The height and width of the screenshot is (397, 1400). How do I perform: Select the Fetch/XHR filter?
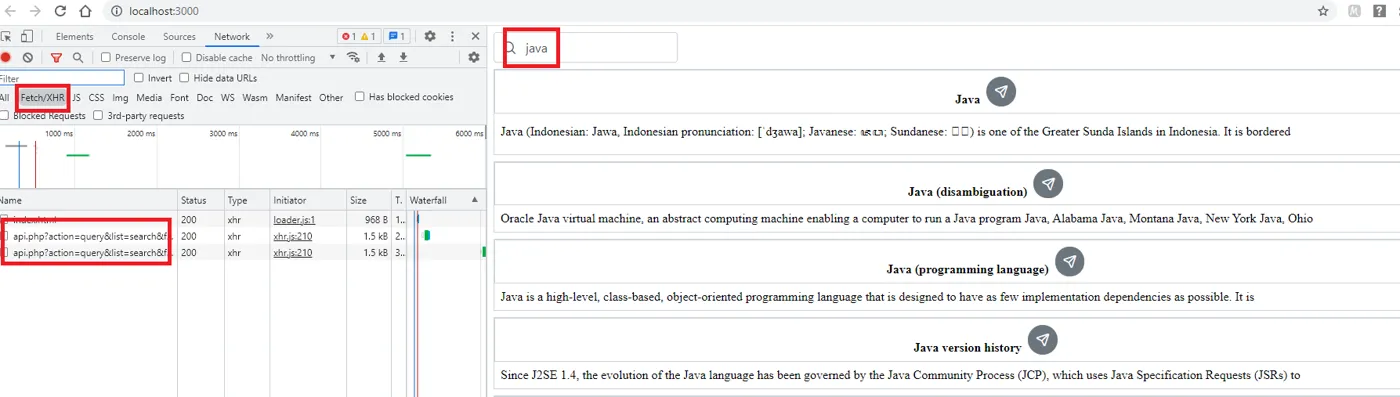pyautogui.click(x=43, y=98)
